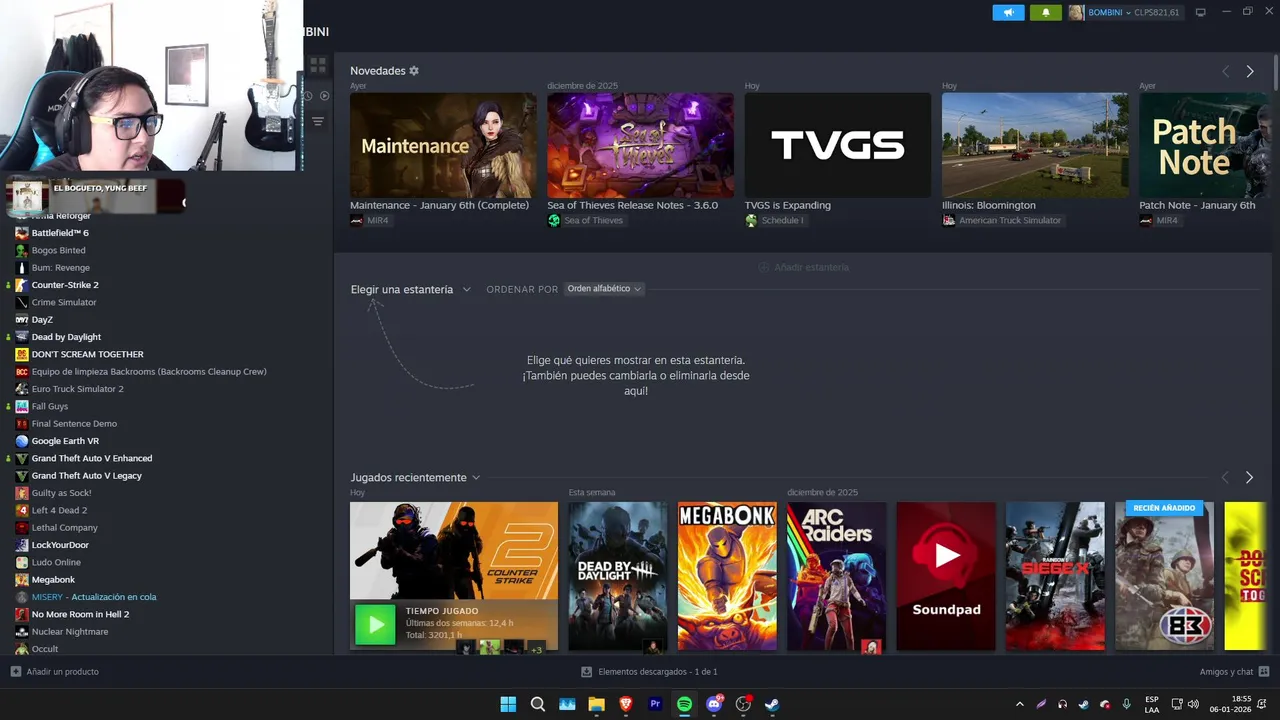Open the Maintenance news thumbnail

443,145
